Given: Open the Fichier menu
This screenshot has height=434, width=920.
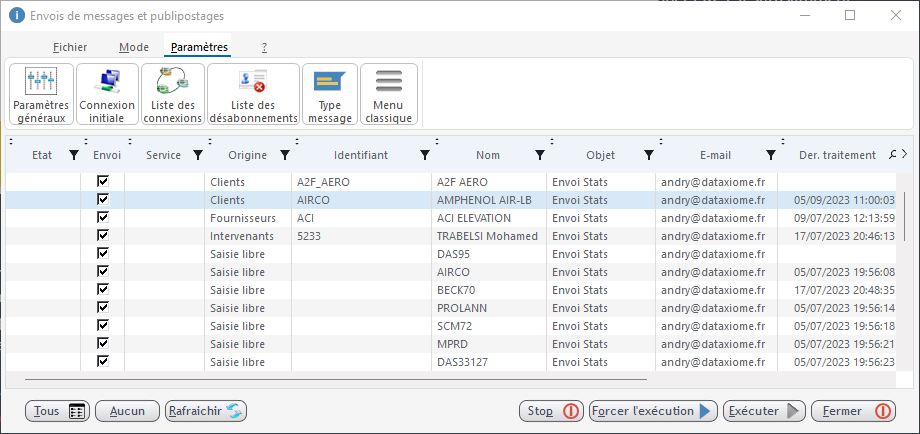Looking at the screenshot, I should pyautogui.click(x=70, y=47).
